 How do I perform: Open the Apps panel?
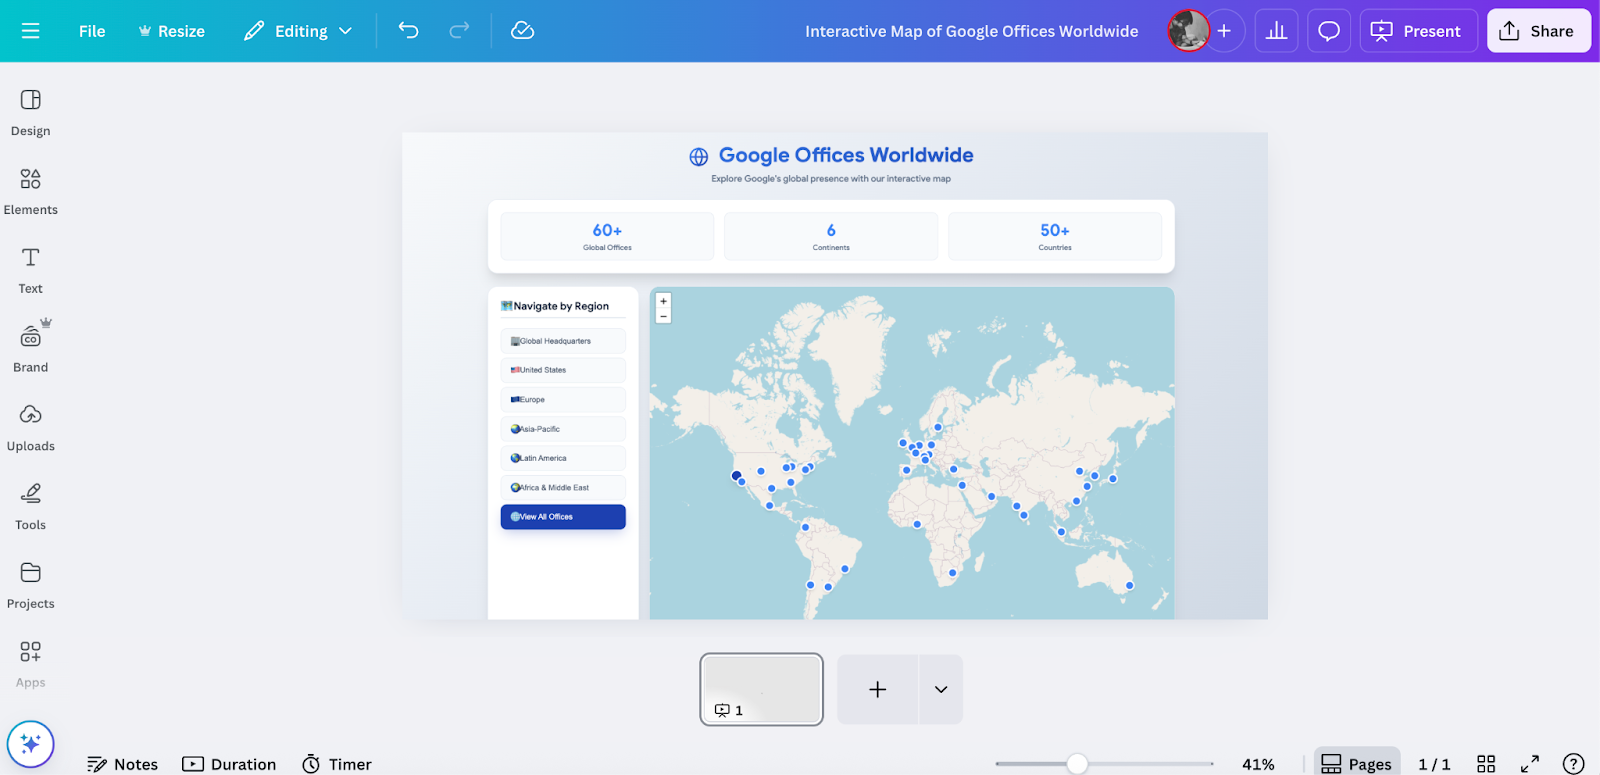point(31,664)
